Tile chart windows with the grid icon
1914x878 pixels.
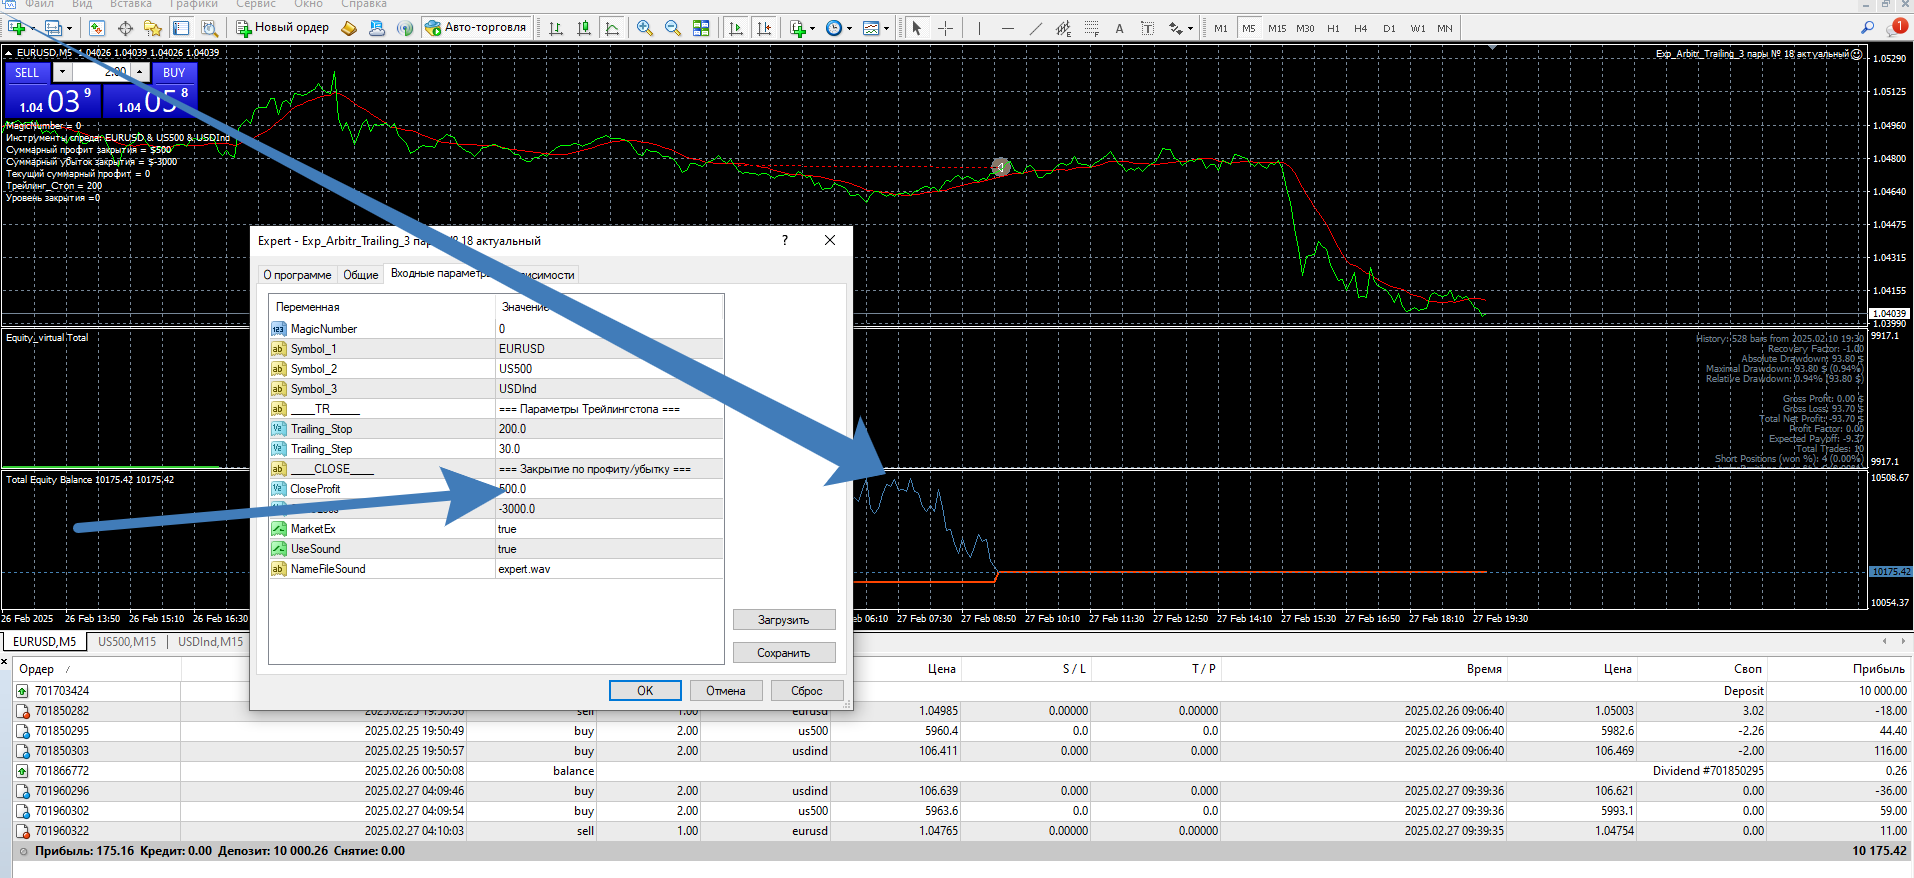click(x=701, y=28)
